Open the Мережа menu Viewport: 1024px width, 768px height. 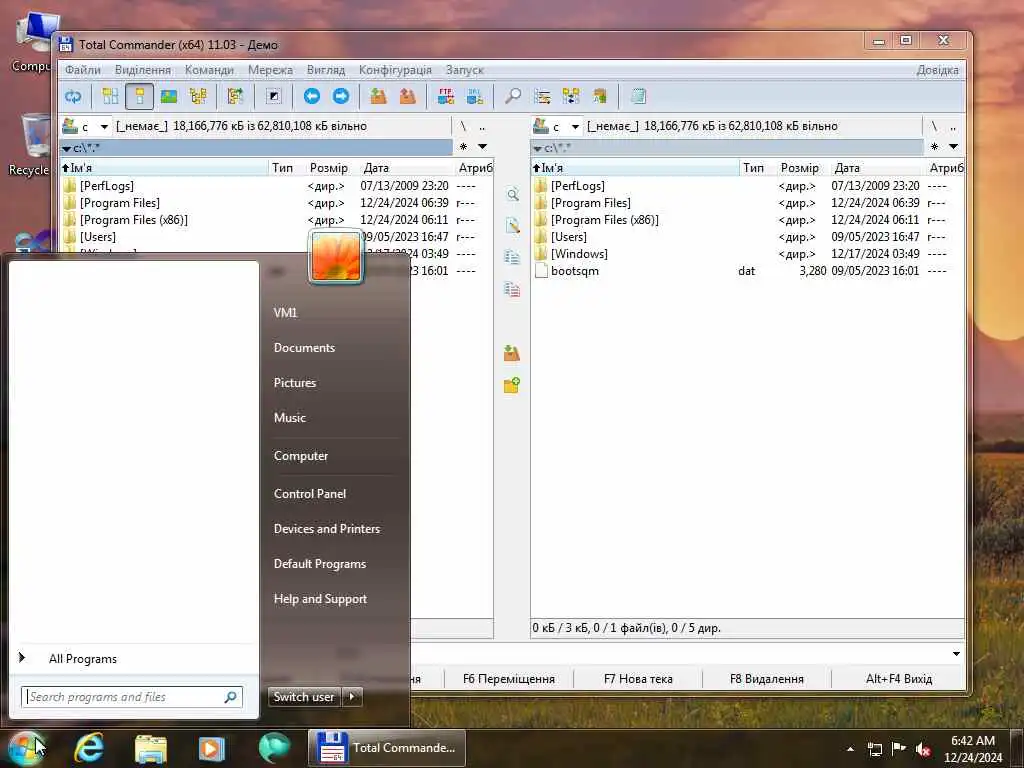click(270, 70)
